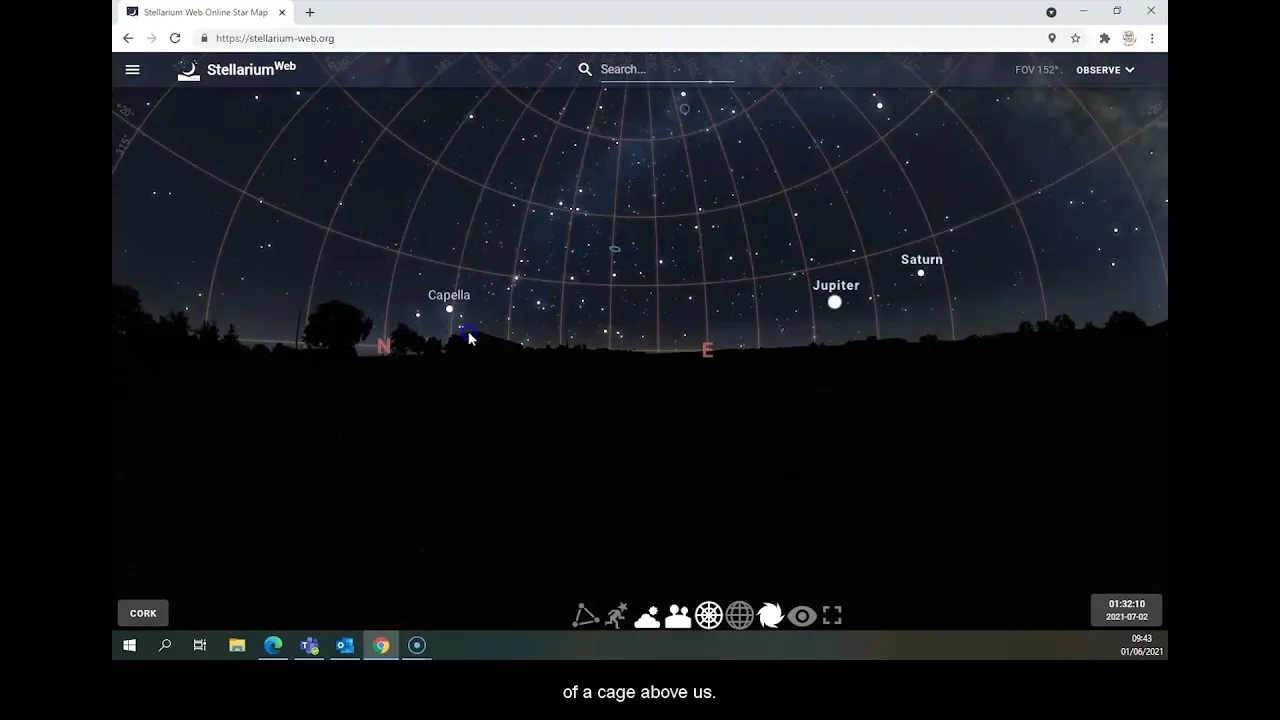
Task: Click the Stellarium Web logo
Action: tap(237, 70)
